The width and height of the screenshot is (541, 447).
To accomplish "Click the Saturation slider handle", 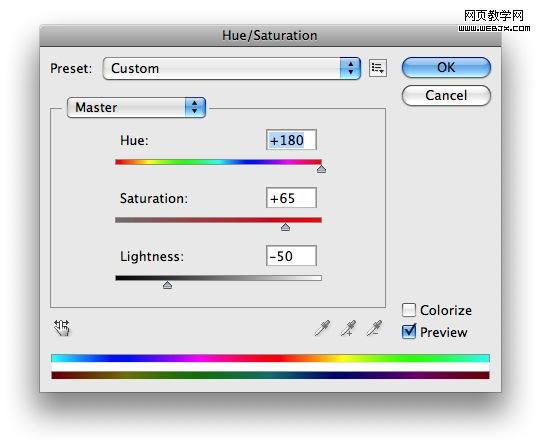I will 285,227.
